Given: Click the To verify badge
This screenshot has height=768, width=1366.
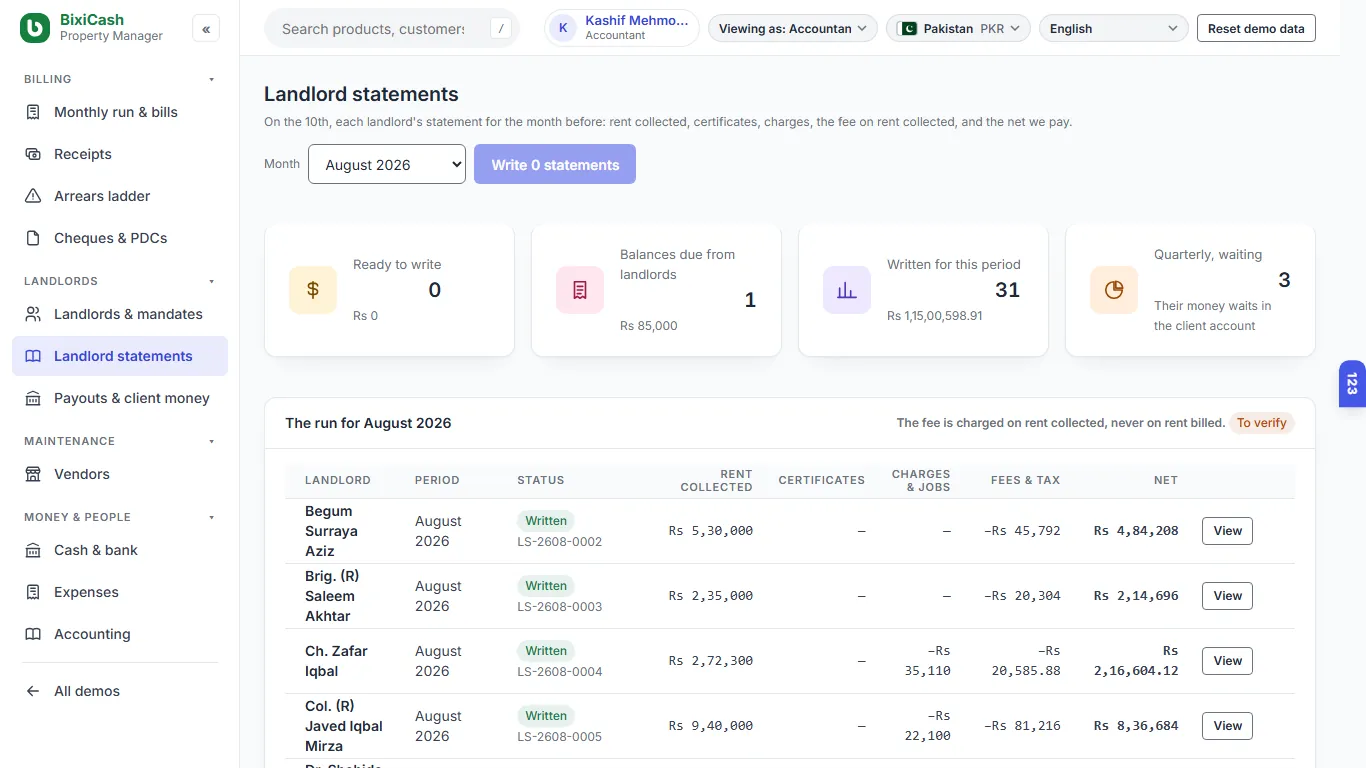Looking at the screenshot, I should click(x=1262, y=423).
